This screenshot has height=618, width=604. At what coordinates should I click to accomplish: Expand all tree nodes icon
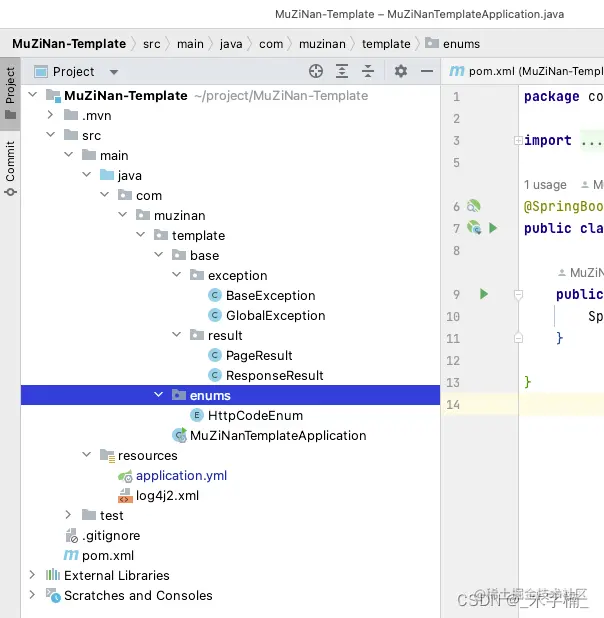tap(342, 71)
